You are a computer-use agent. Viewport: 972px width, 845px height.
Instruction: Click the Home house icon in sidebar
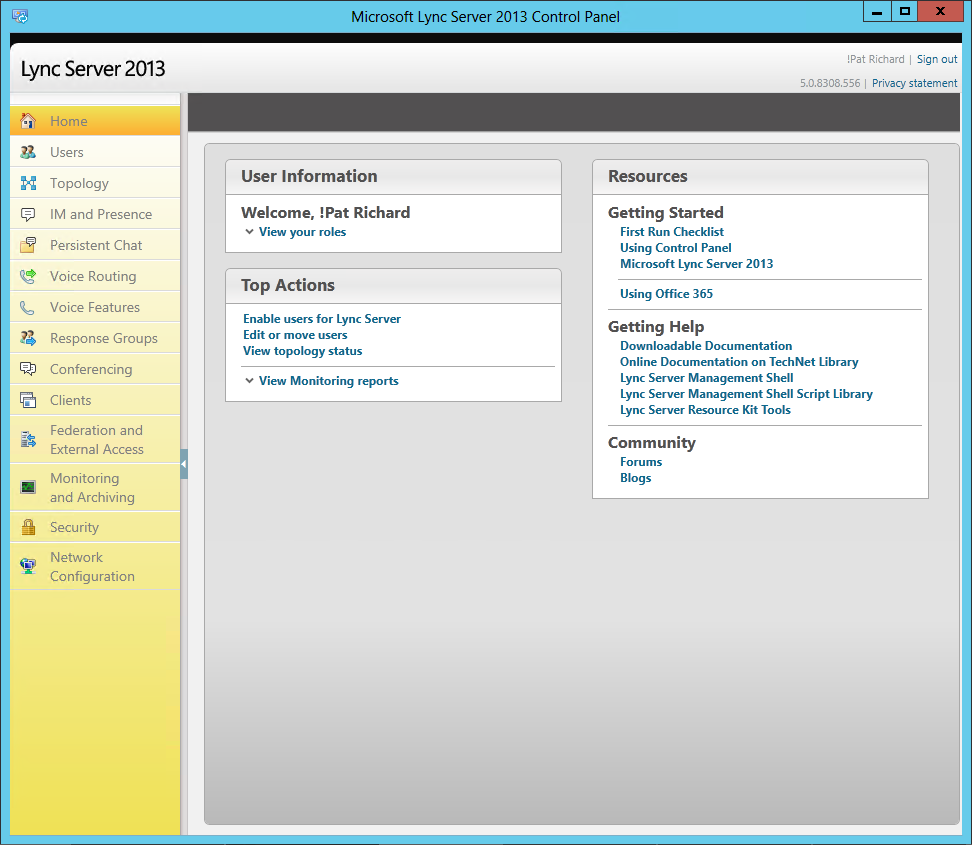point(28,121)
